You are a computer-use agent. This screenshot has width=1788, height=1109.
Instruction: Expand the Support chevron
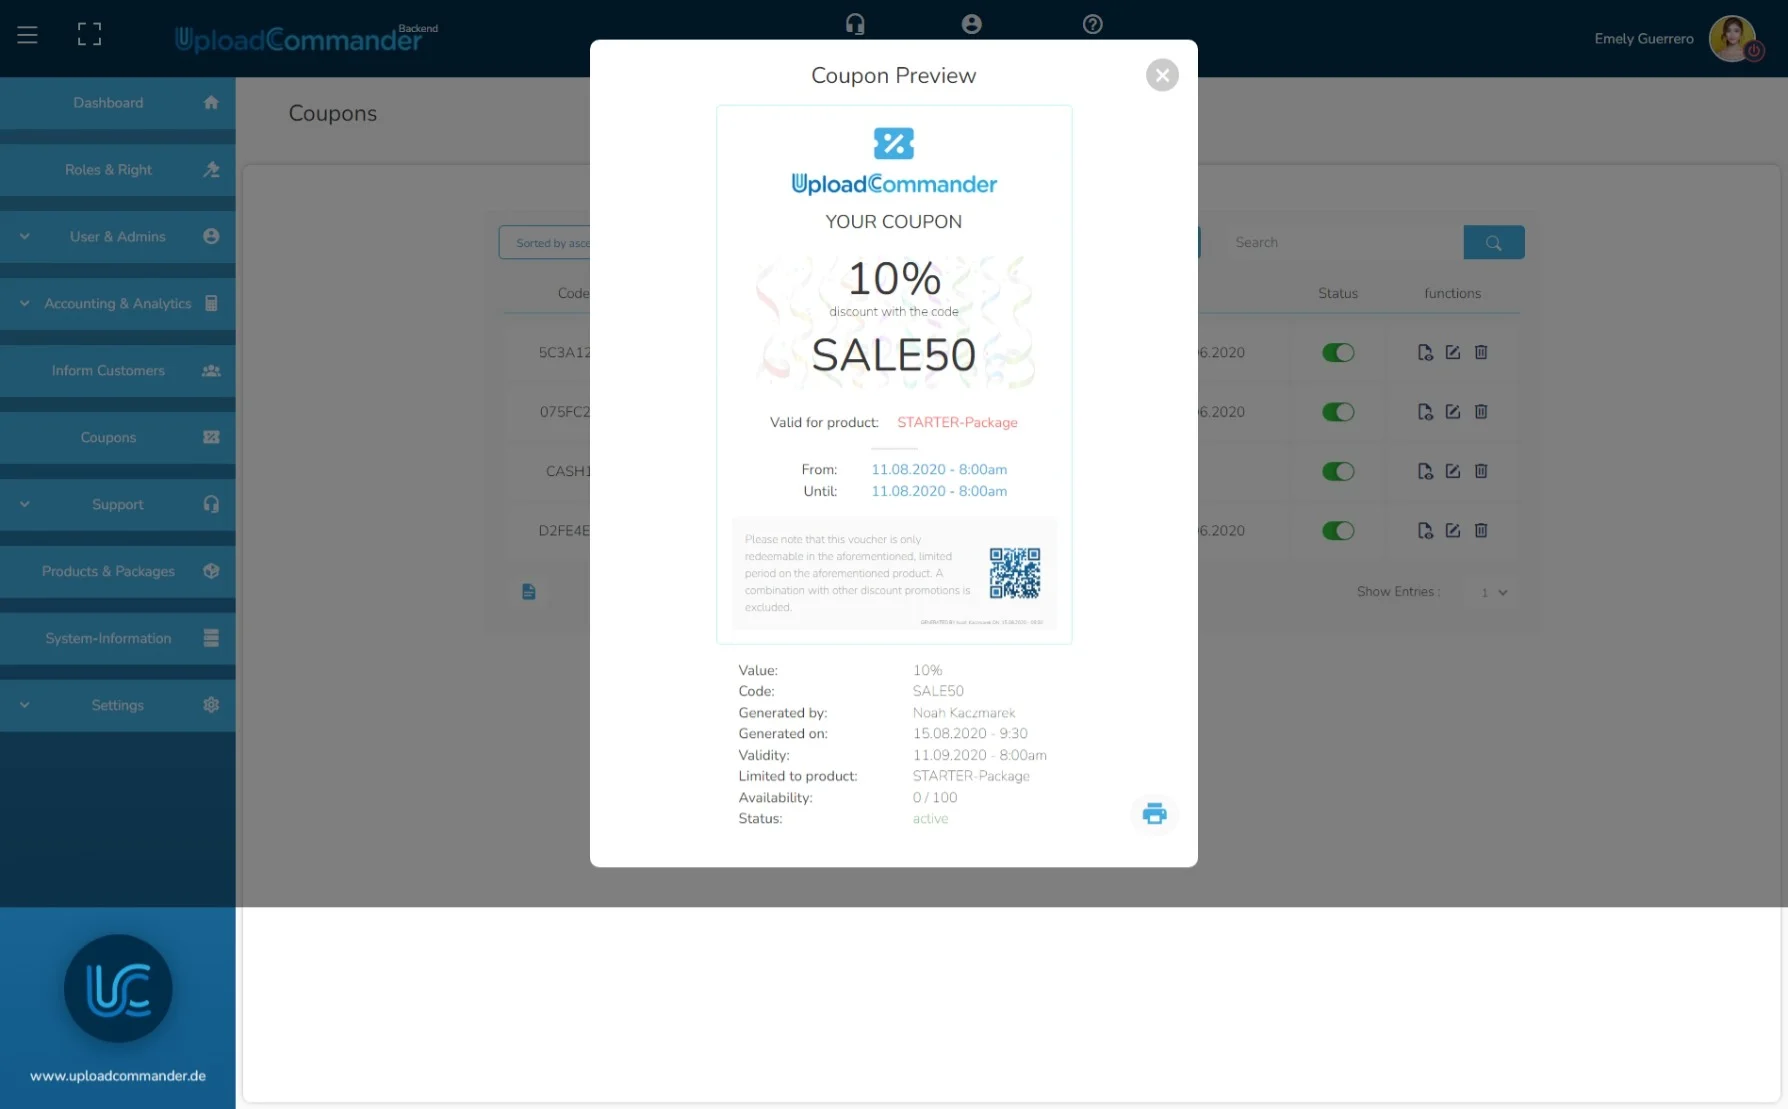click(25, 505)
